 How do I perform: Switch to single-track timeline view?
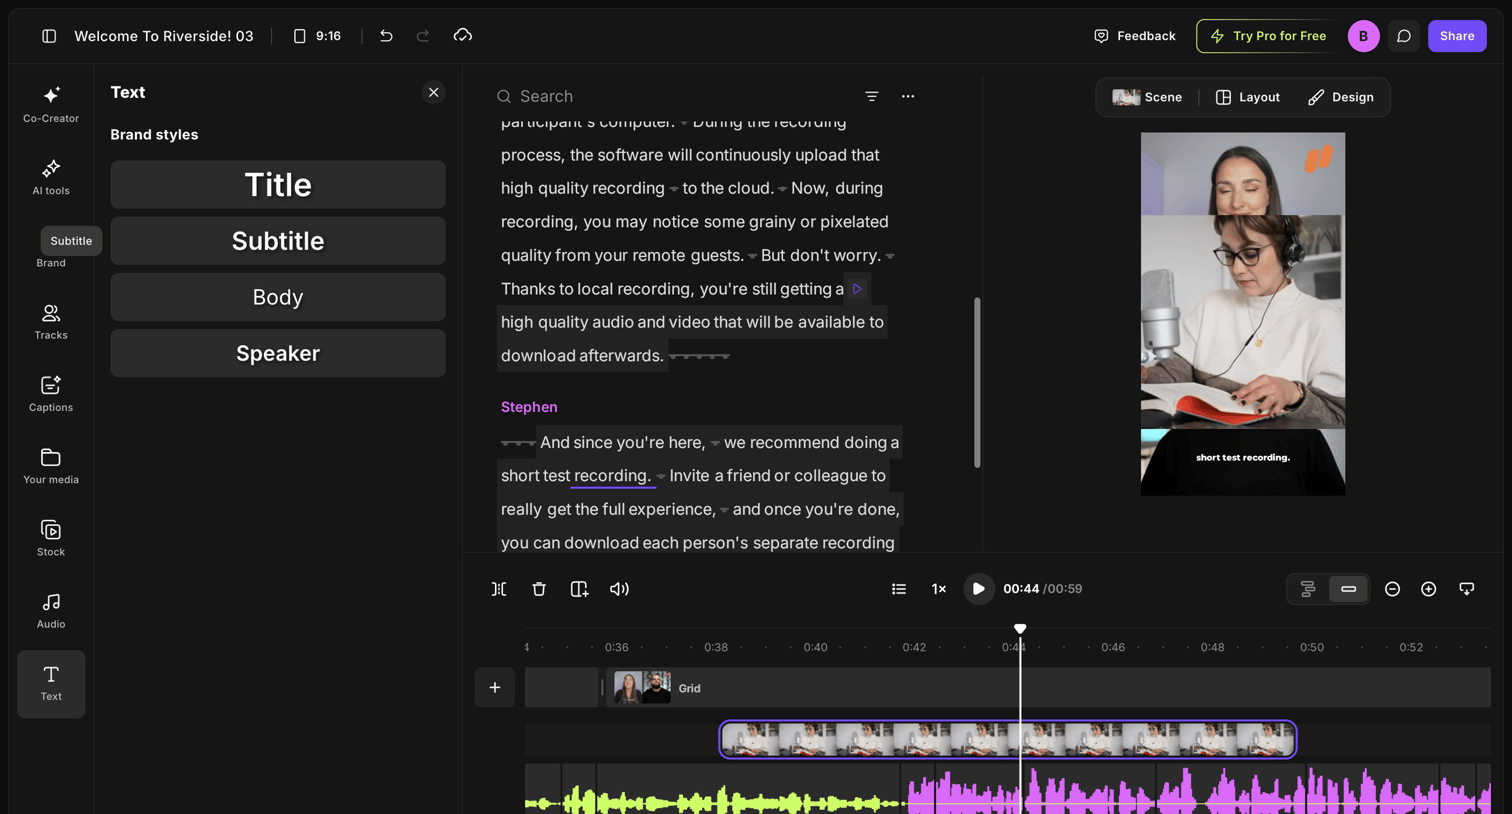(1349, 589)
